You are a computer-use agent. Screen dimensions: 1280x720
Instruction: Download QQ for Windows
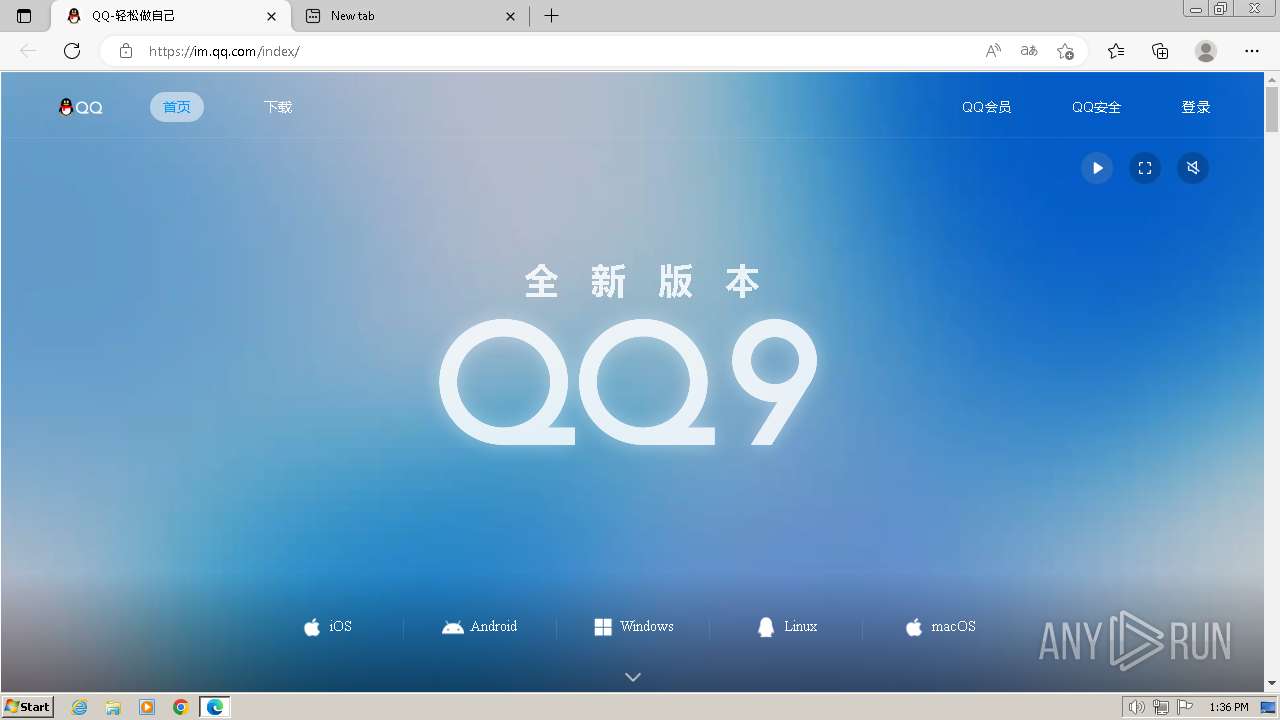(634, 627)
